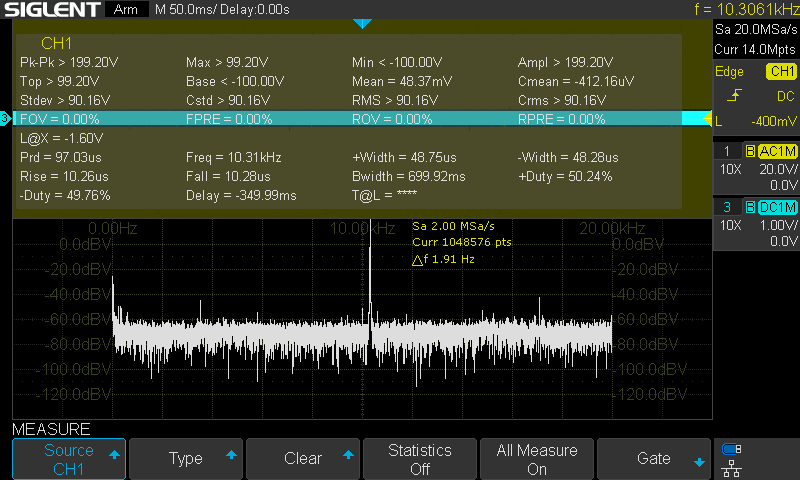800x480 pixels.
Task: Click the Edge trigger type label
Action: [729, 71]
